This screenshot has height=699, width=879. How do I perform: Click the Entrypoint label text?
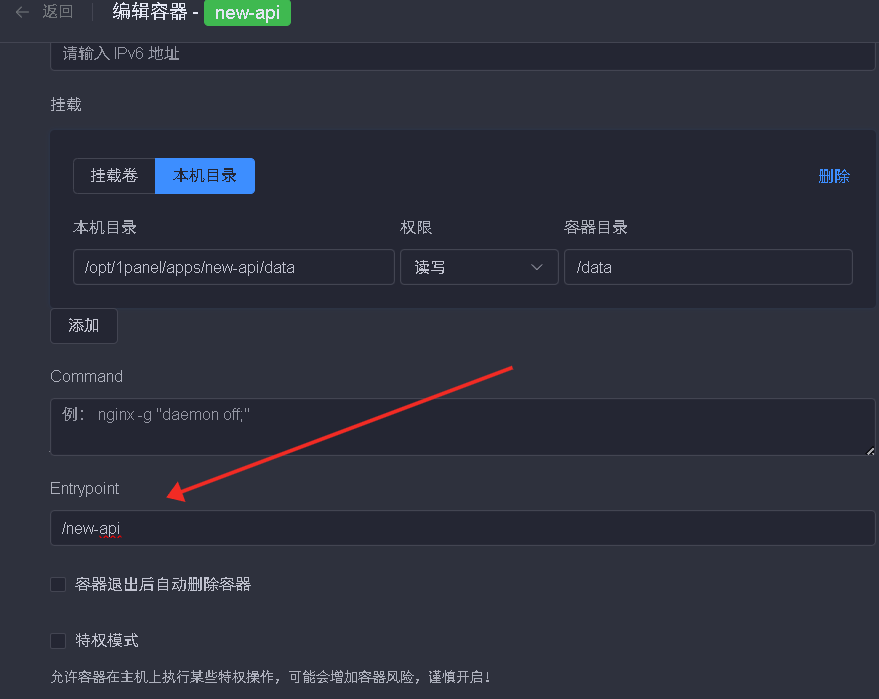tap(85, 488)
